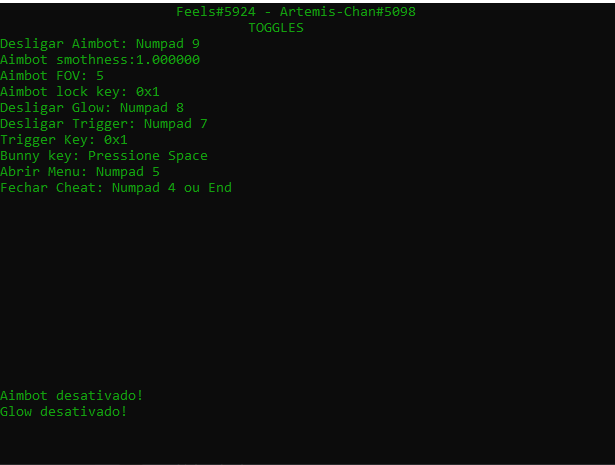Click the word Feels#5924 in the header

coord(216,12)
